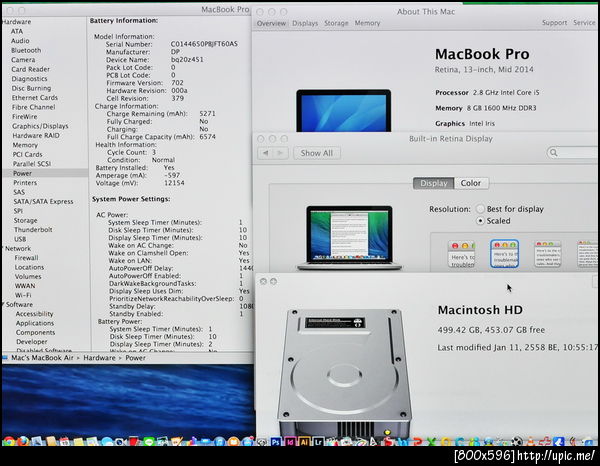Switch to the Memory tab
The image size is (600, 466).
coord(367,23)
